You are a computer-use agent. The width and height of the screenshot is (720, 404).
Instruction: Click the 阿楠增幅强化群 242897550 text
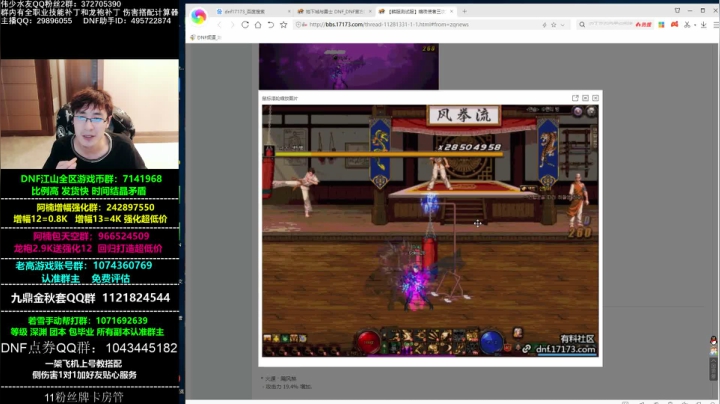96,208
